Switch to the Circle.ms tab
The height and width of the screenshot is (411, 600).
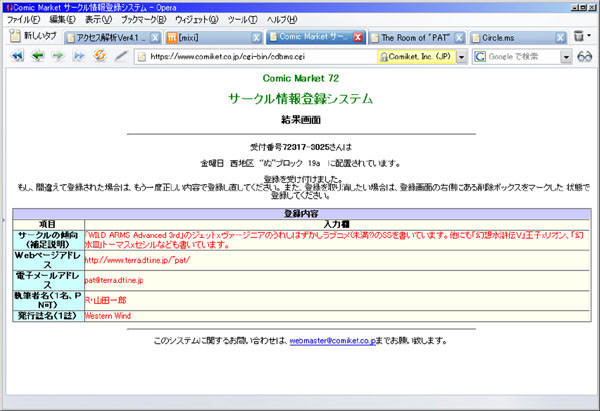click(514, 38)
